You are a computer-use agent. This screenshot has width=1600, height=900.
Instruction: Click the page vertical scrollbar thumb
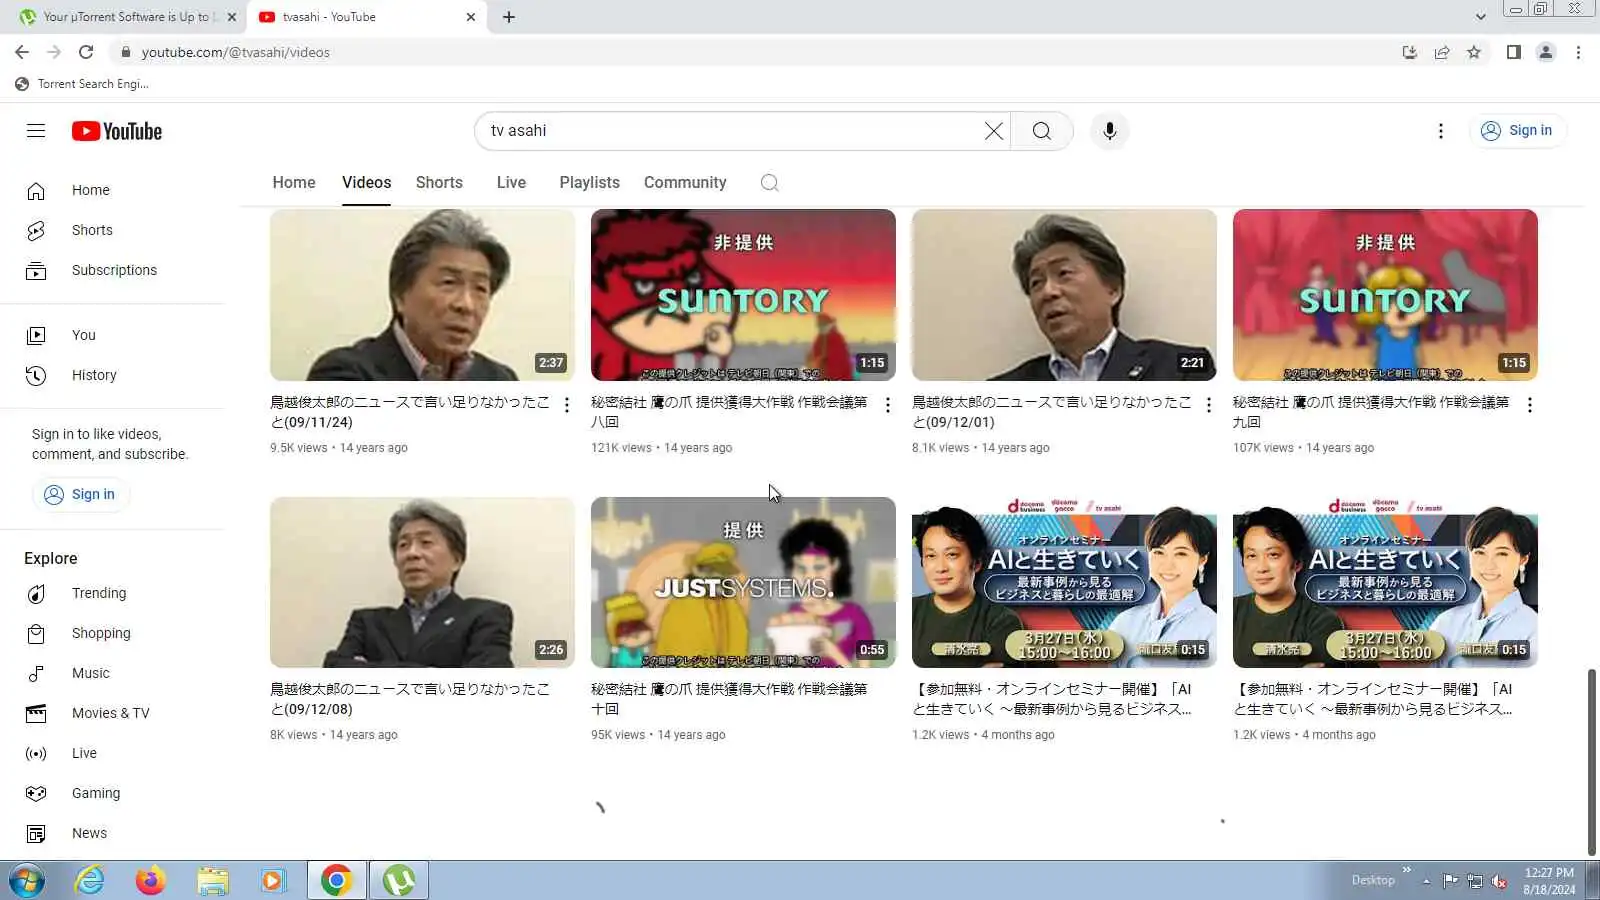pos(1591,762)
